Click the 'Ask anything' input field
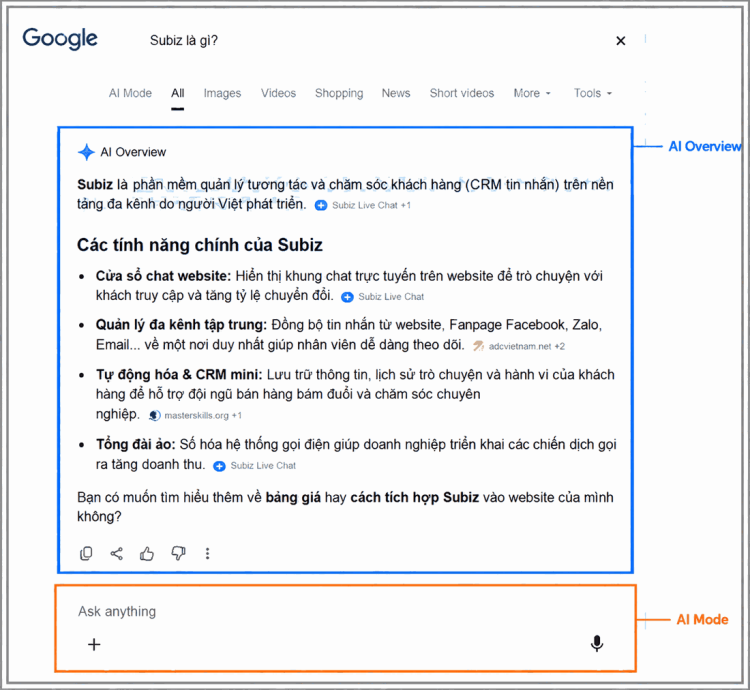Image resolution: width=750 pixels, height=690 pixels. (345, 611)
